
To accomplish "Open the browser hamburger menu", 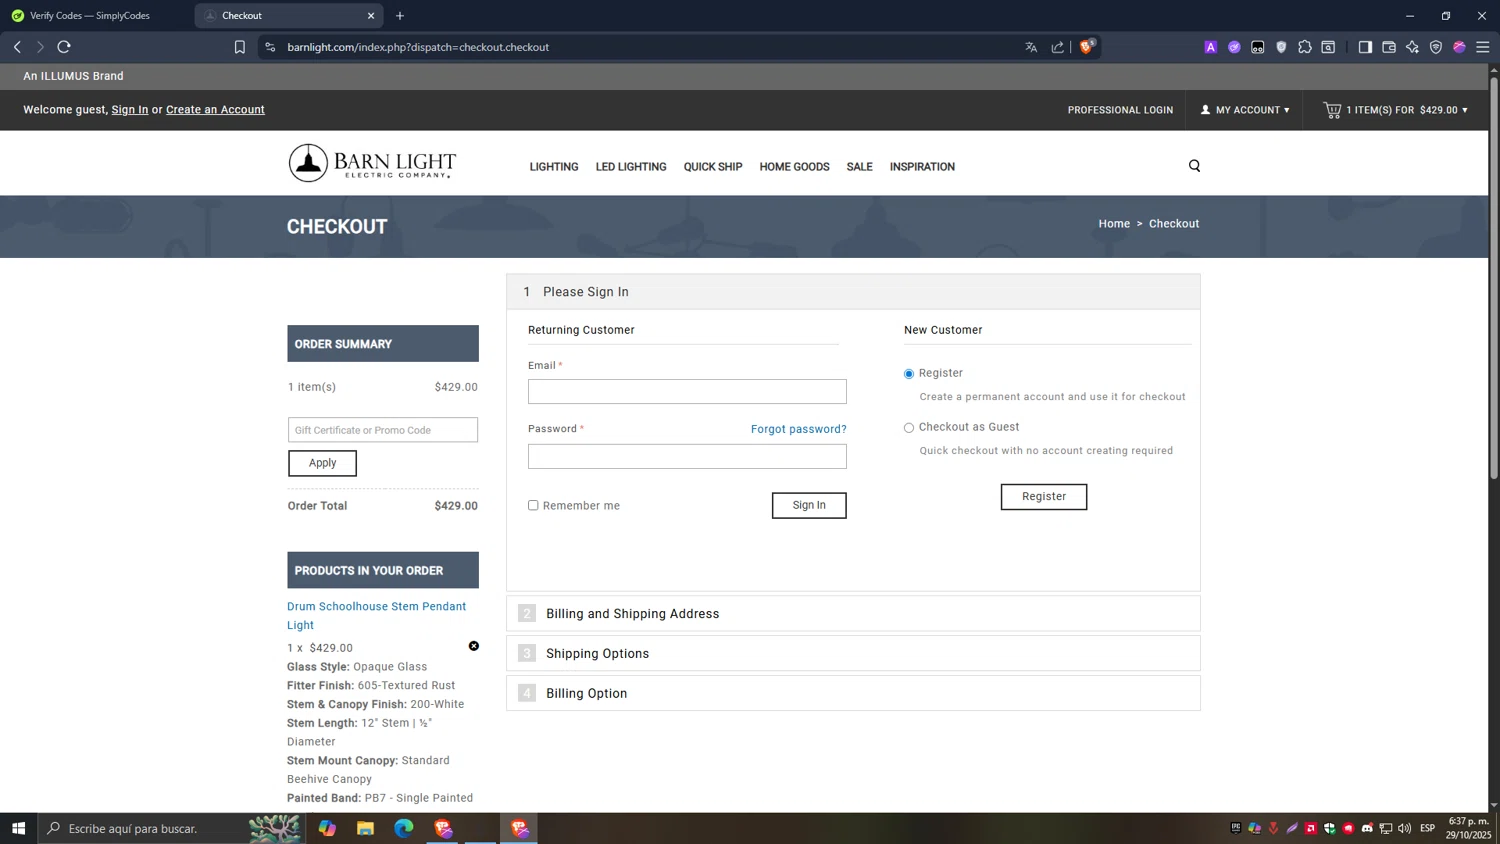I will click(1483, 47).
